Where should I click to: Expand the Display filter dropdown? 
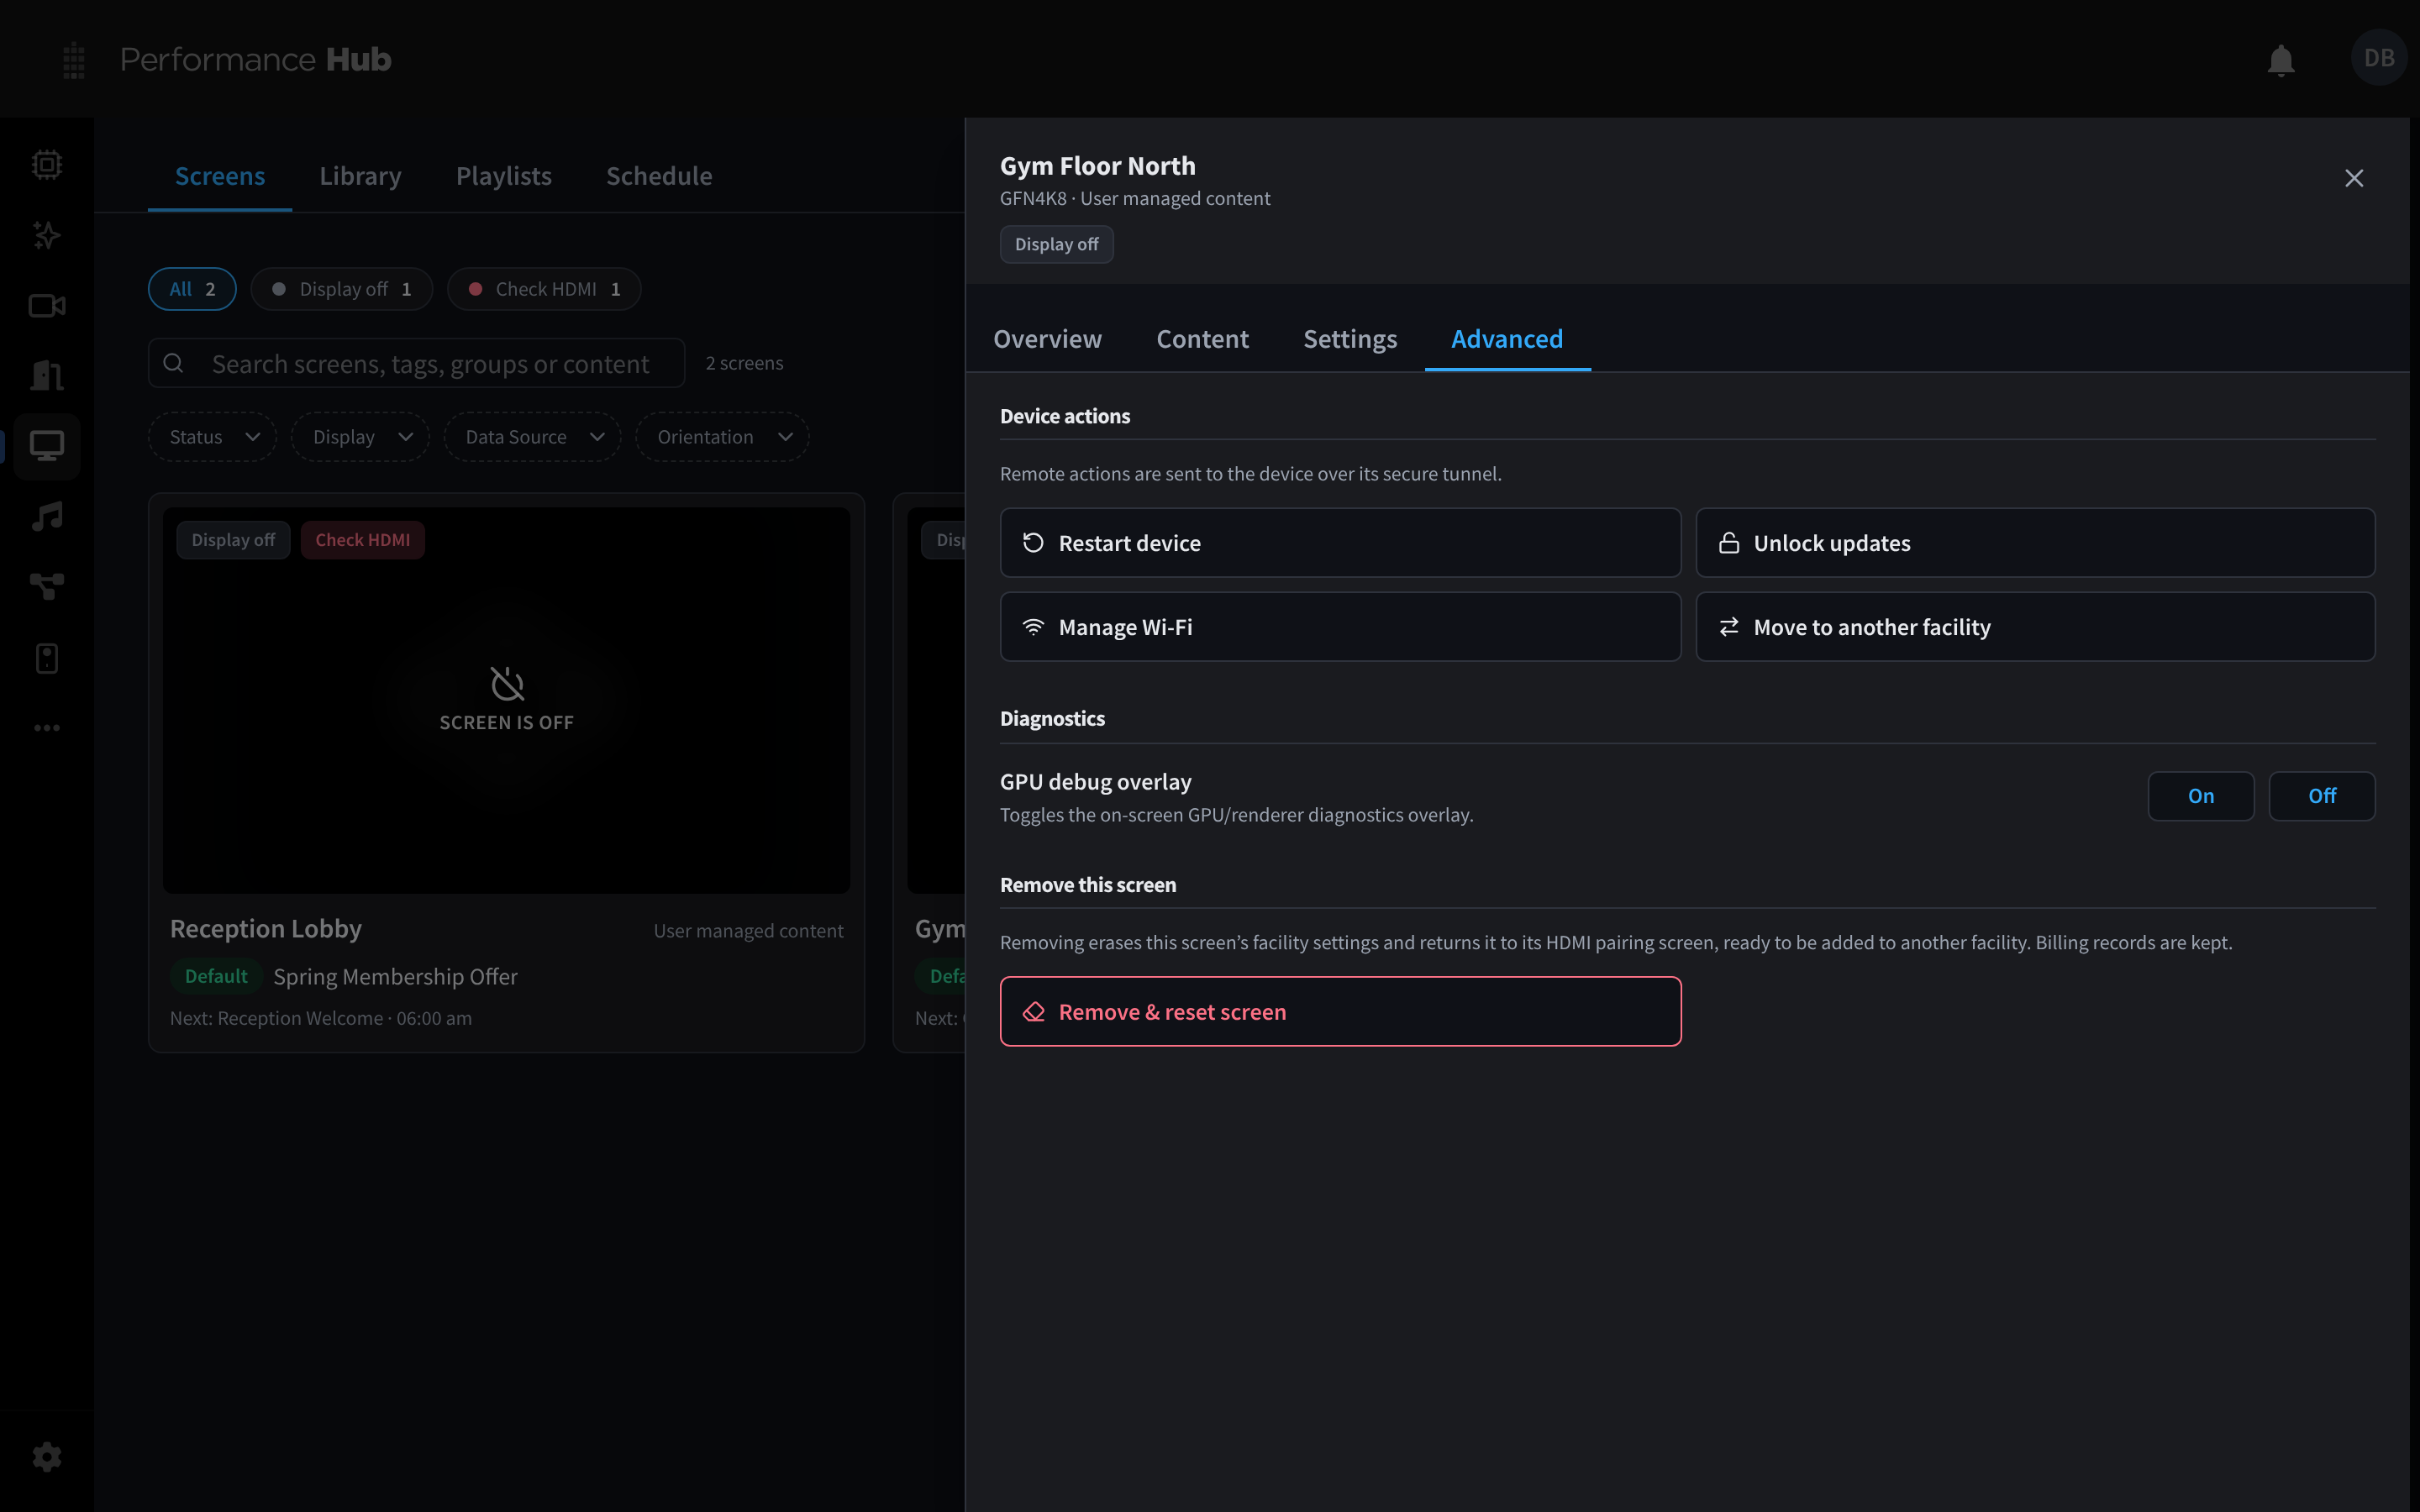(361, 437)
